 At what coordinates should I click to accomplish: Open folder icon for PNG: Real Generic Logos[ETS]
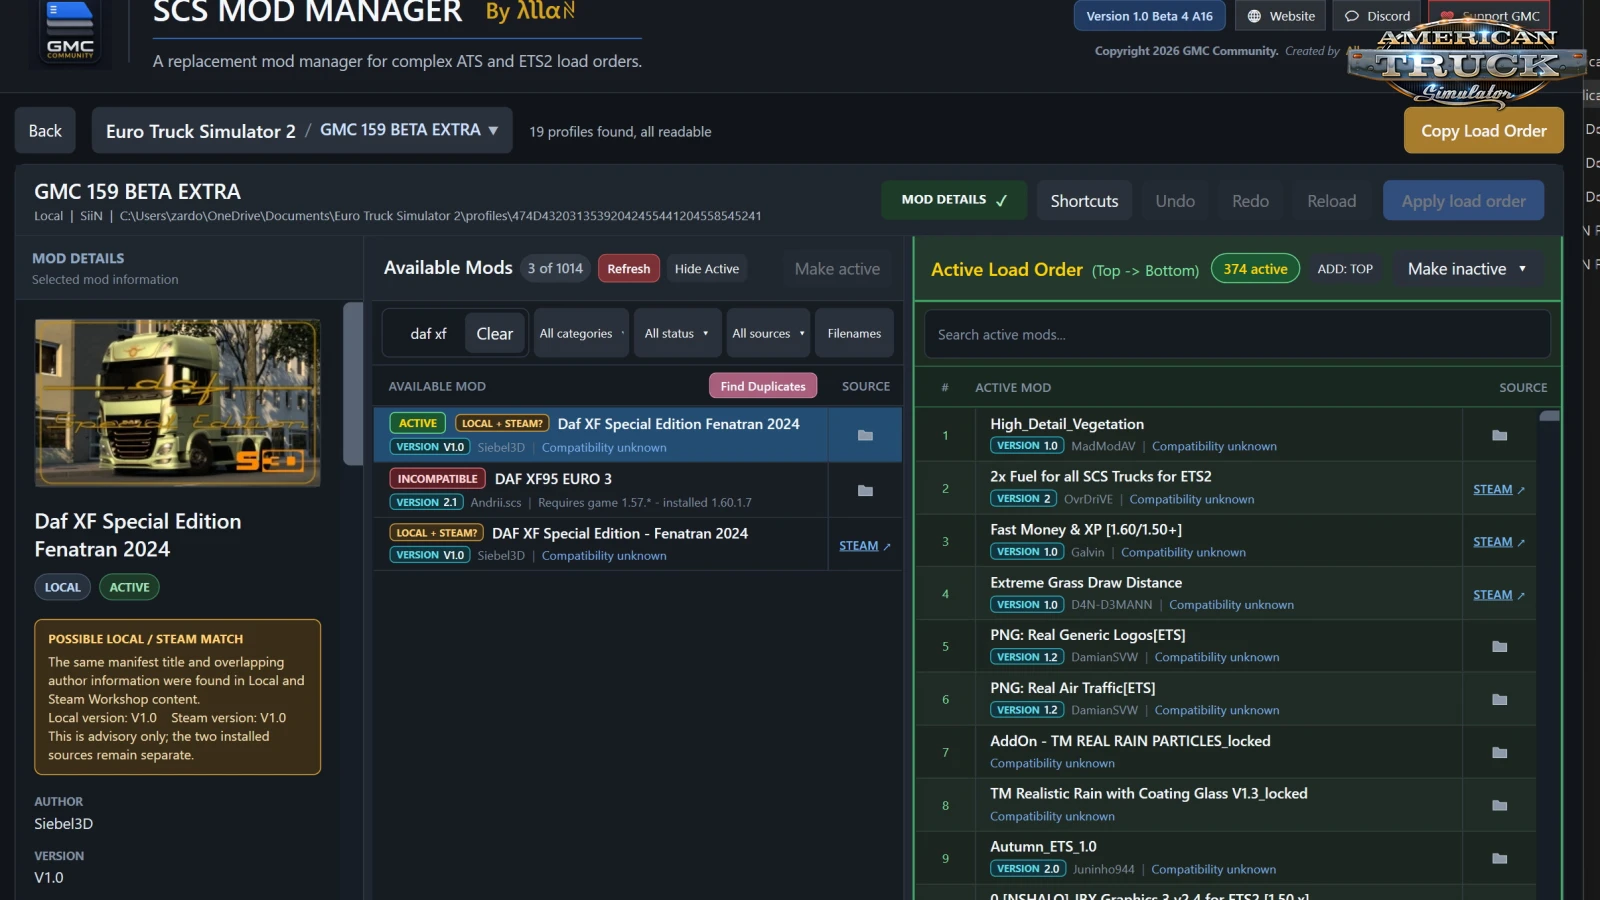tap(1499, 646)
